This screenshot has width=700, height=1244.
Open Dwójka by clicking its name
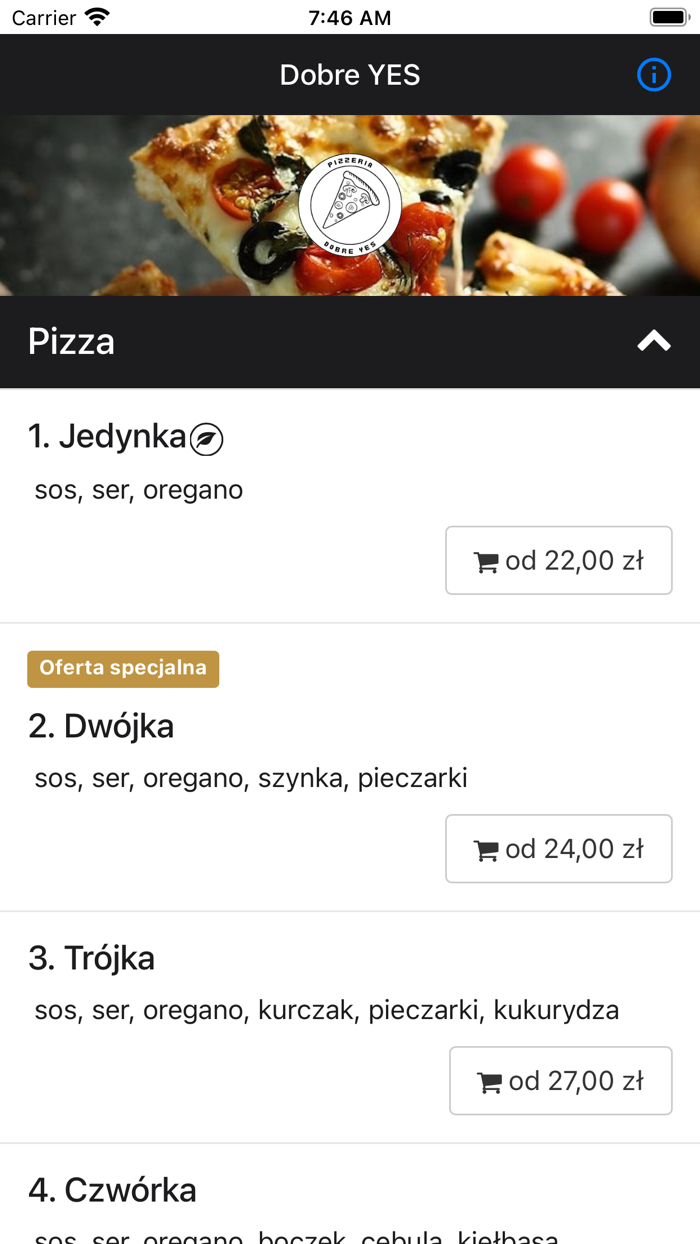click(100, 726)
